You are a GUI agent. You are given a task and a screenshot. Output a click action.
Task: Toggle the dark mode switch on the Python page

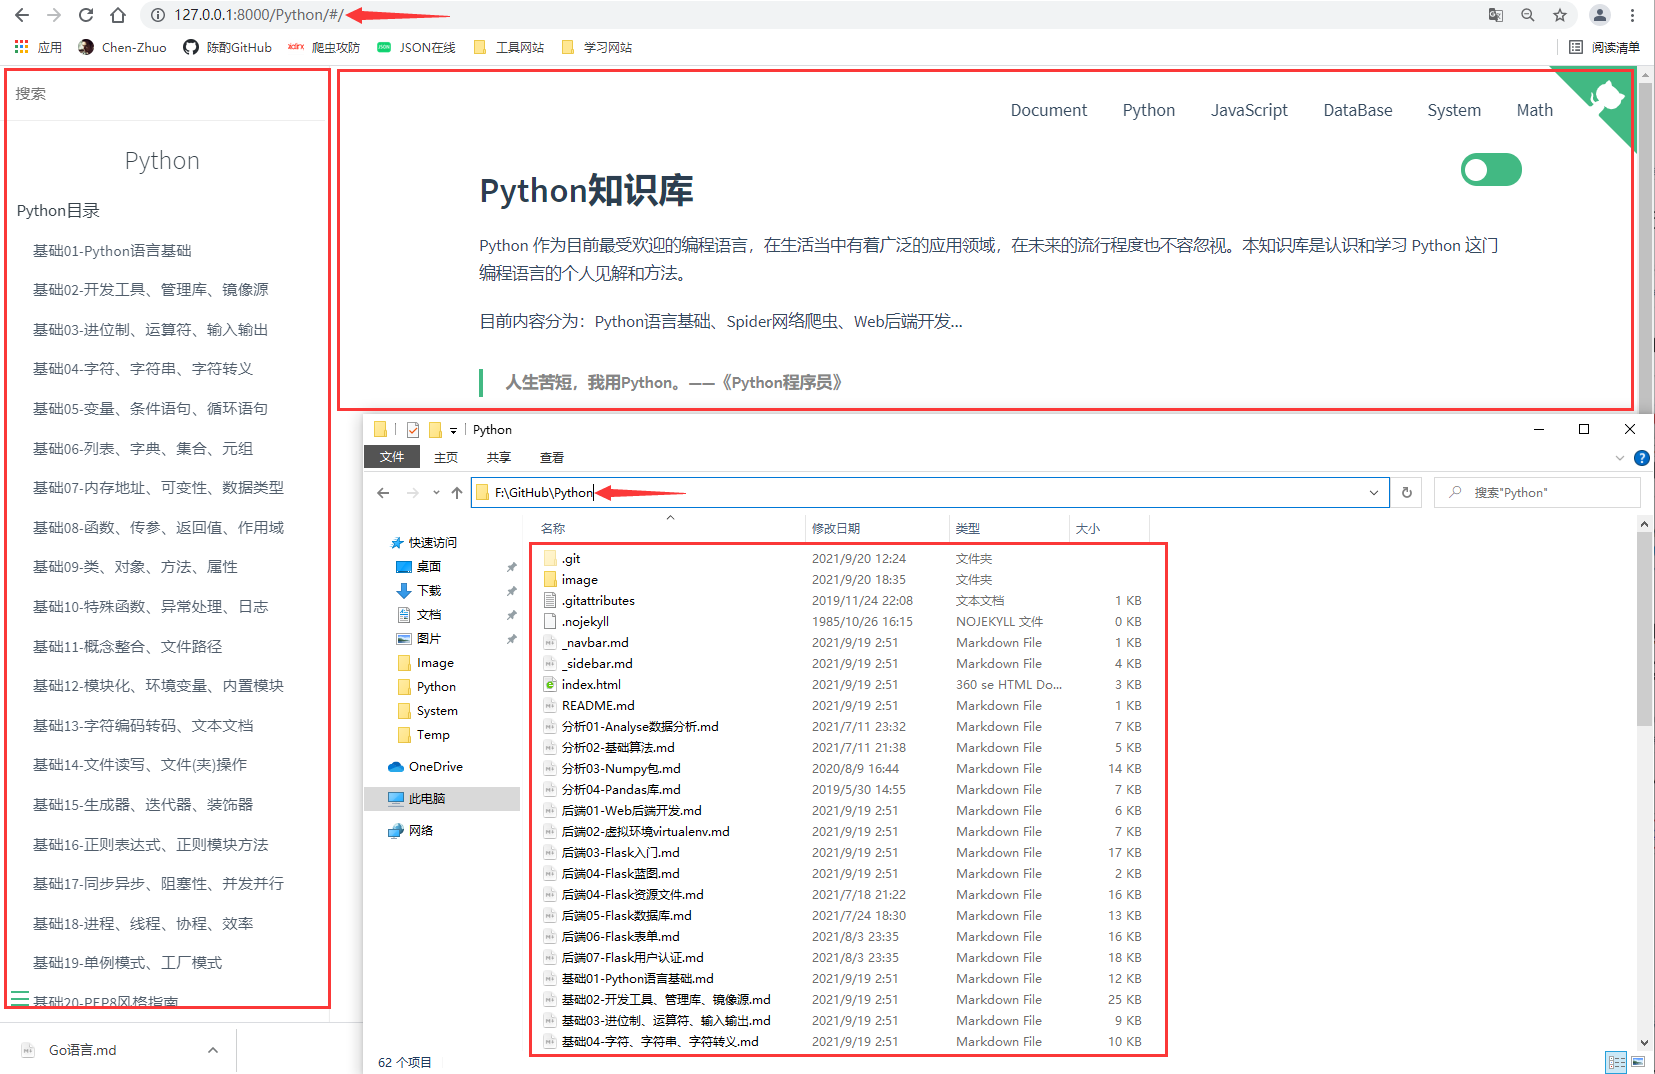coord(1491,169)
